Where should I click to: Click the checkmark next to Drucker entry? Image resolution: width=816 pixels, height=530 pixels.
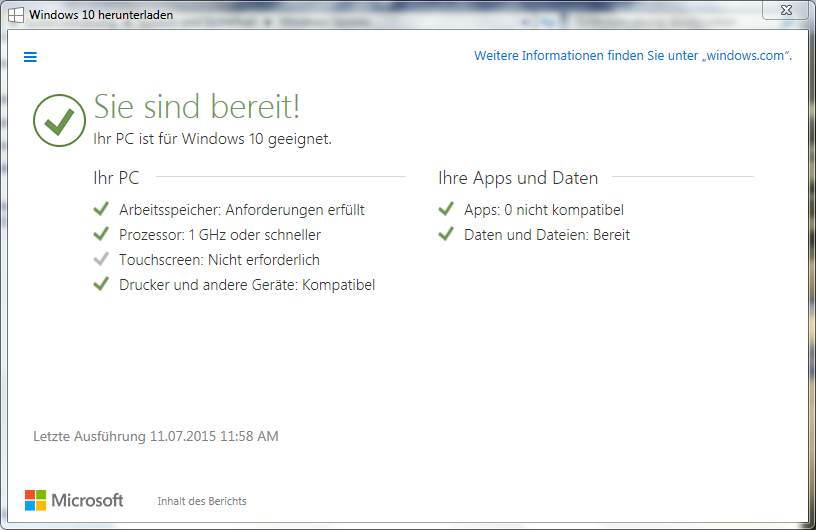(x=100, y=284)
